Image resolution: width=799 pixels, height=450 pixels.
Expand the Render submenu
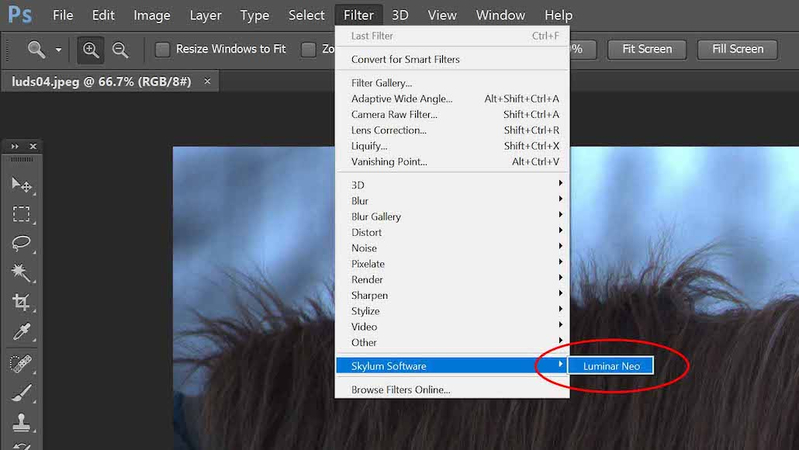click(x=452, y=280)
